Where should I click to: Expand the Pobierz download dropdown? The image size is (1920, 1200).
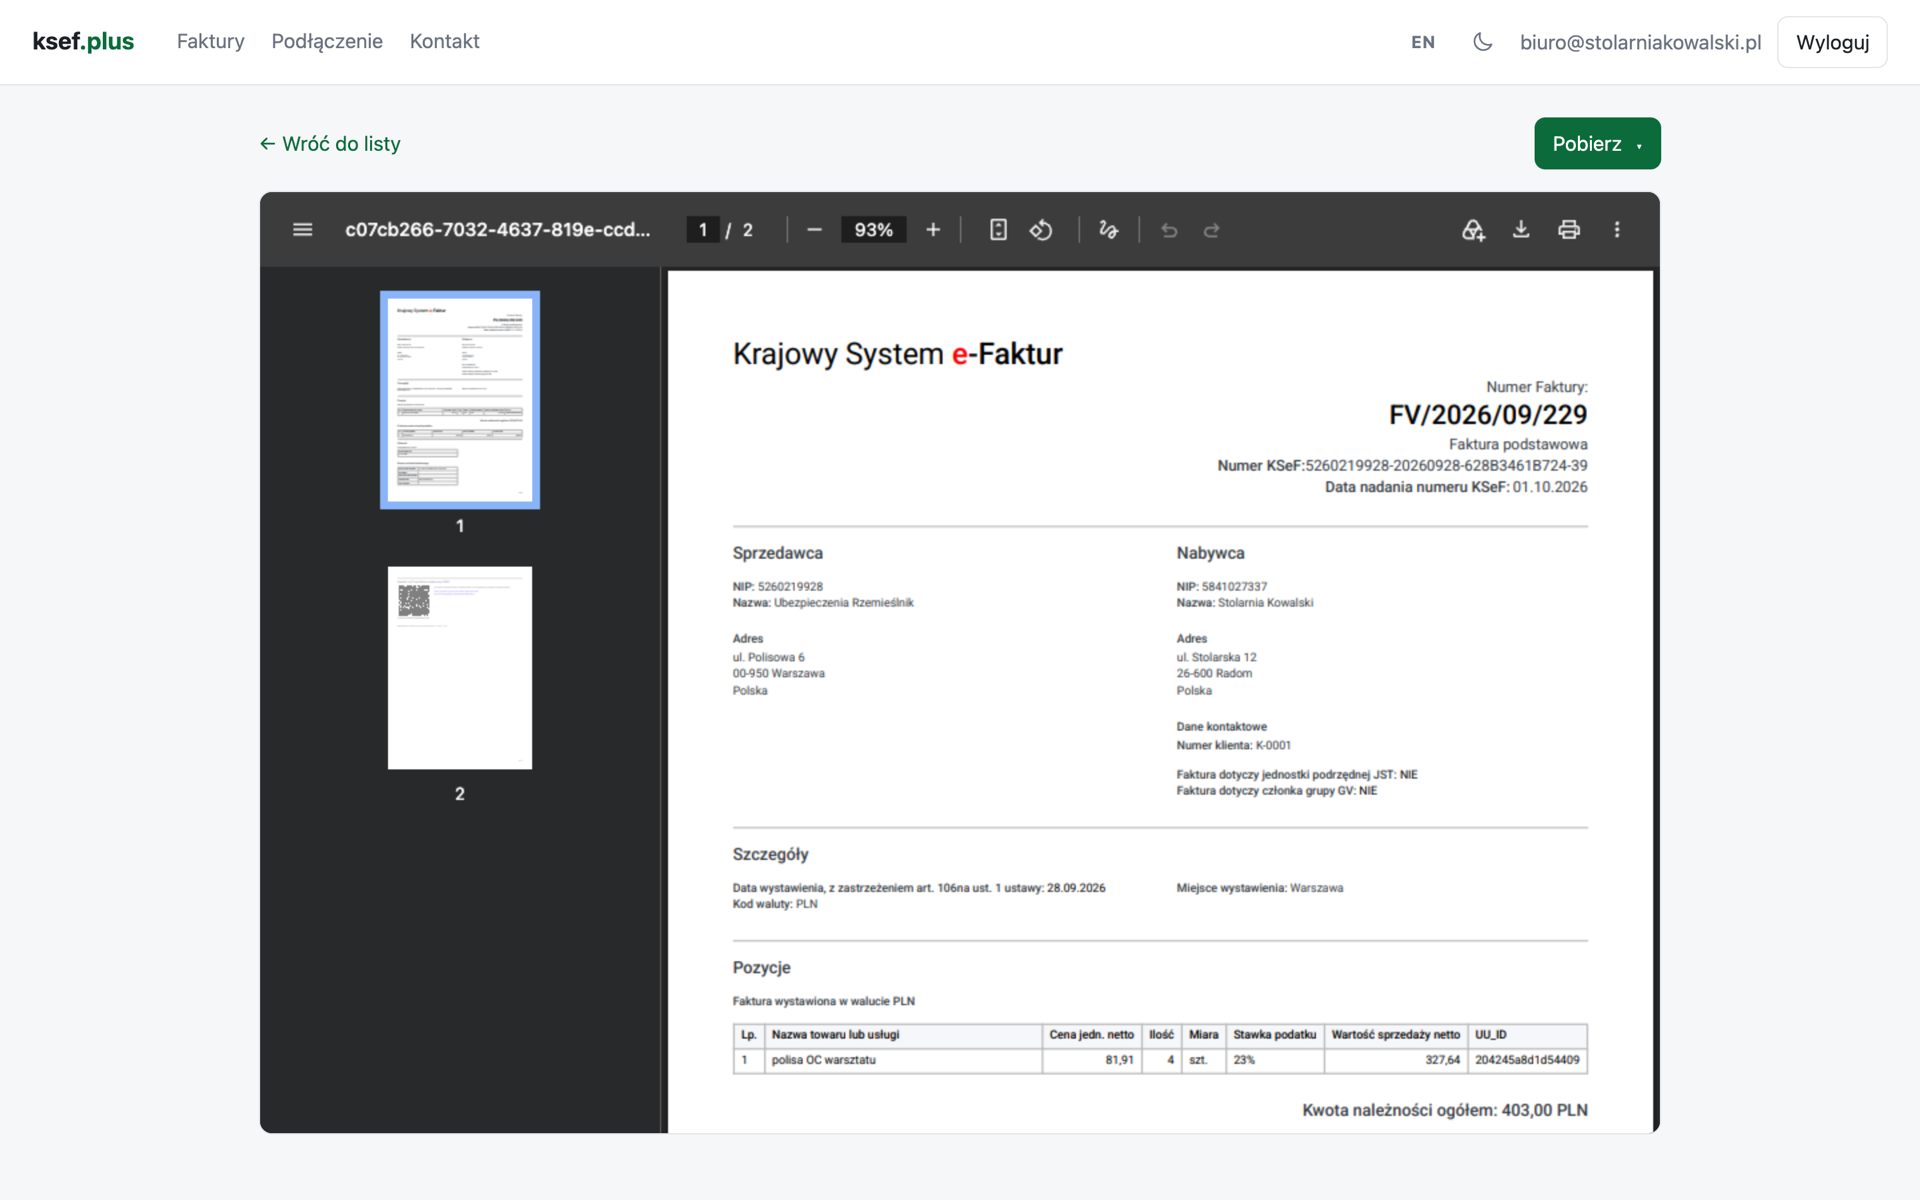pyautogui.click(x=1597, y=144)
